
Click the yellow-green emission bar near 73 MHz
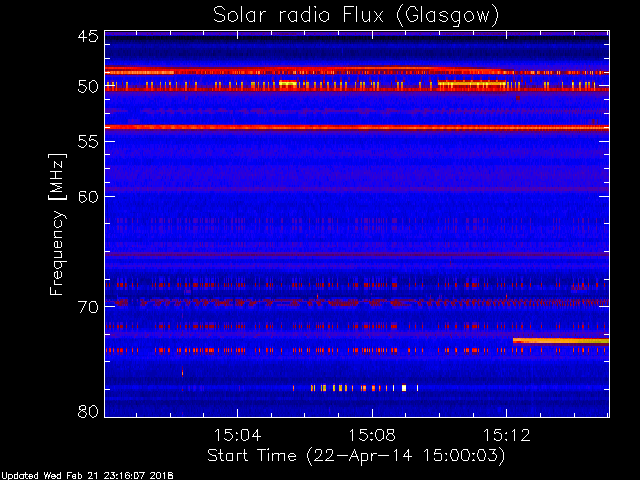[561, 341]
